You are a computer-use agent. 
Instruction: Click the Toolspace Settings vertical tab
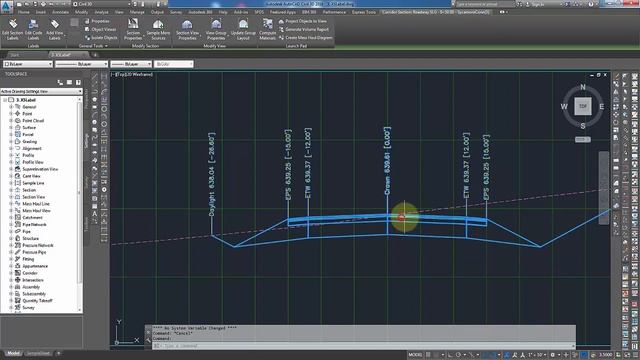[87, 141]
